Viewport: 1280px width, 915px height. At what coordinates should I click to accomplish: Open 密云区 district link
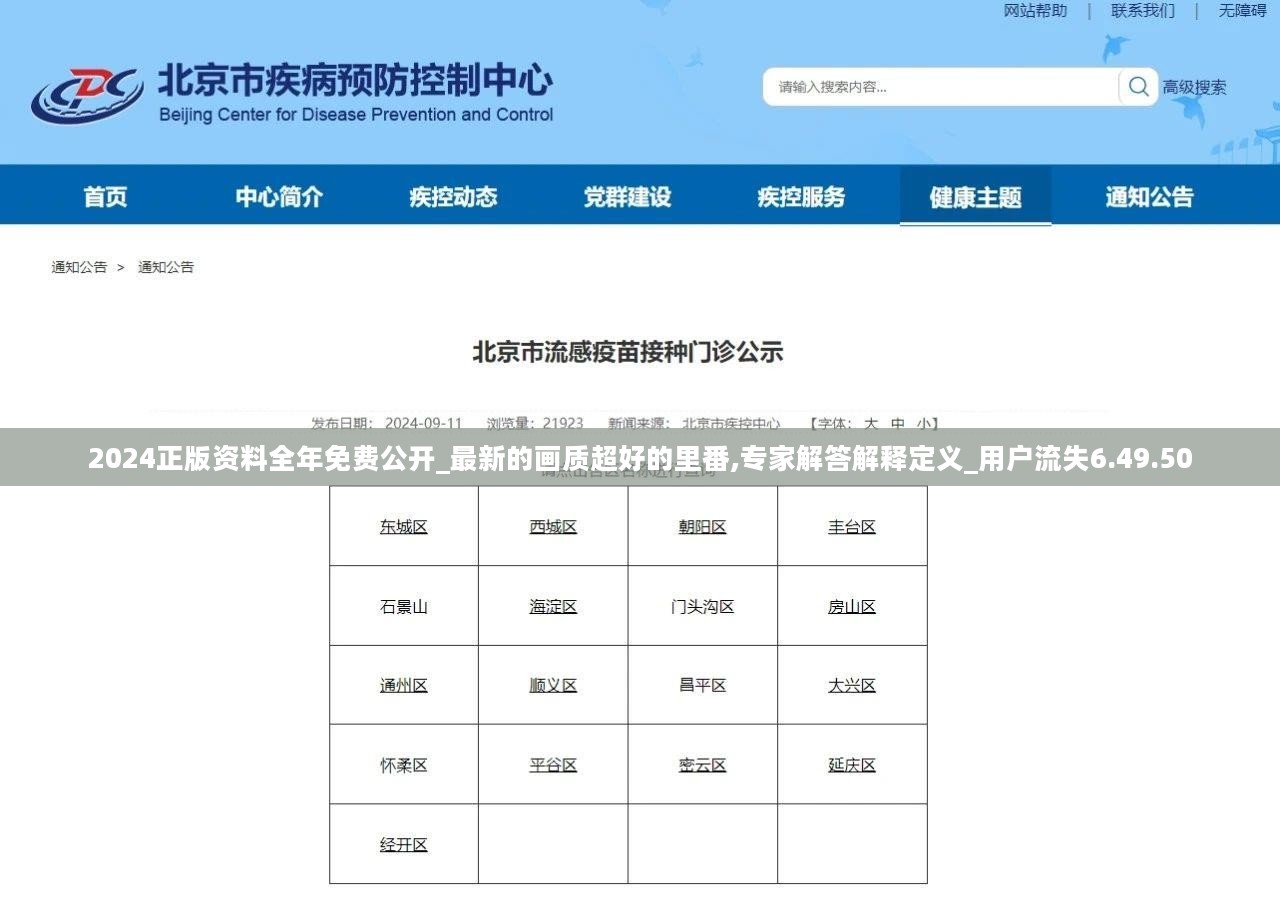[x=702, y=765]
